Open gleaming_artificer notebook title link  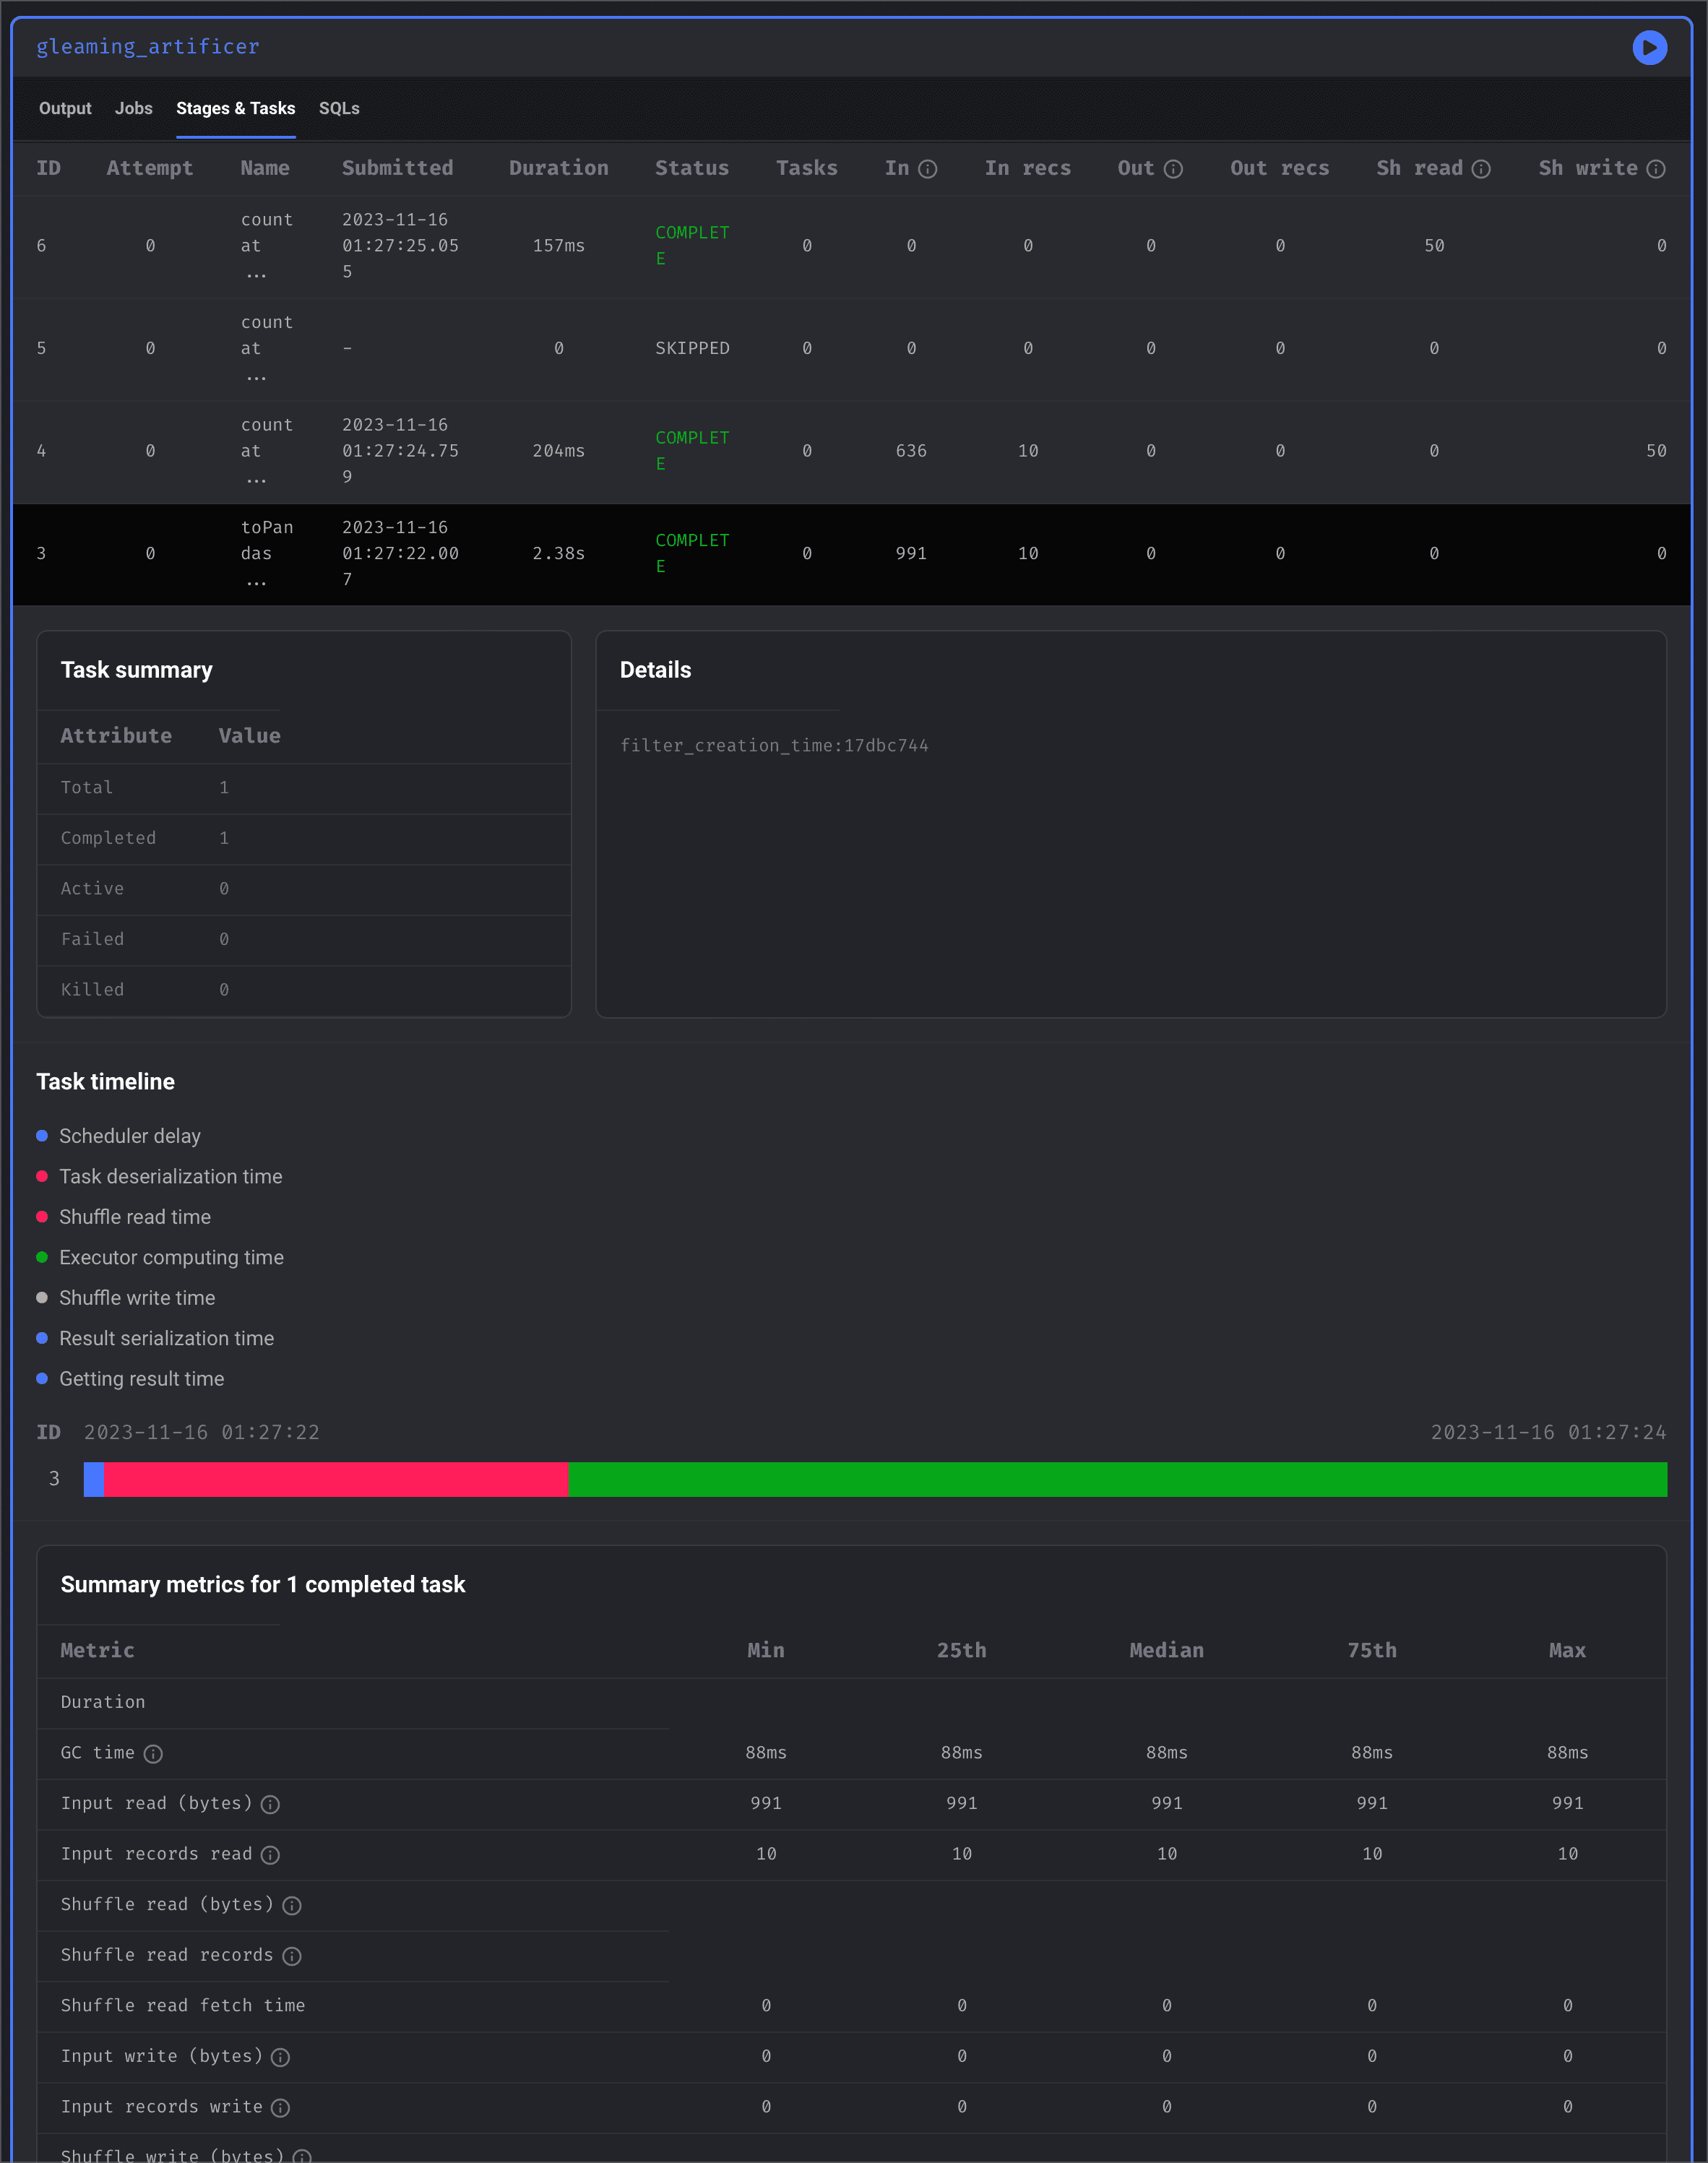click(x=148, y=47)
